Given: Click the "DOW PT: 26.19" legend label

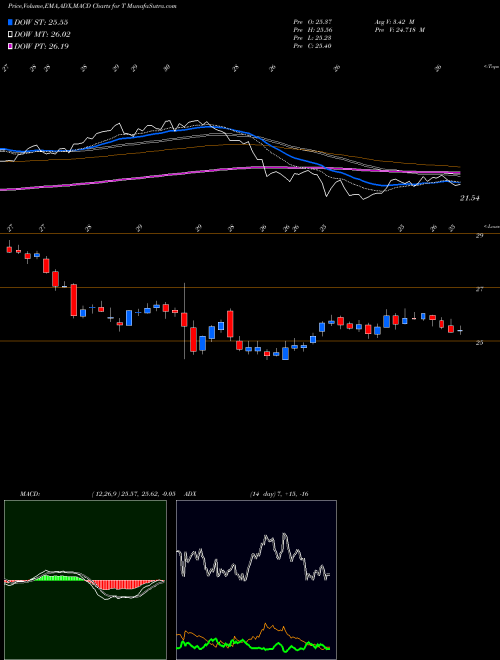Looking at the screenshot, I should [x=42, y=46].
